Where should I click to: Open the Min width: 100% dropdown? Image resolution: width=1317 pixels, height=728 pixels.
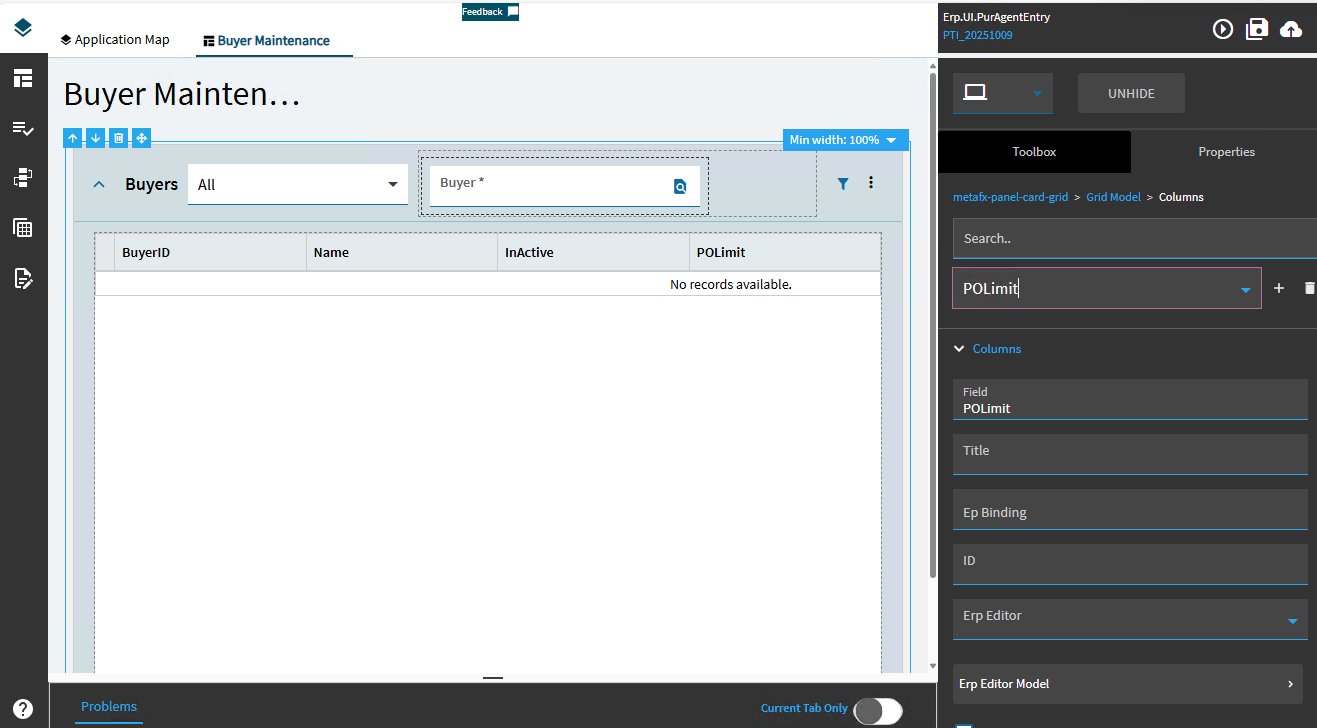coord(846,140)
